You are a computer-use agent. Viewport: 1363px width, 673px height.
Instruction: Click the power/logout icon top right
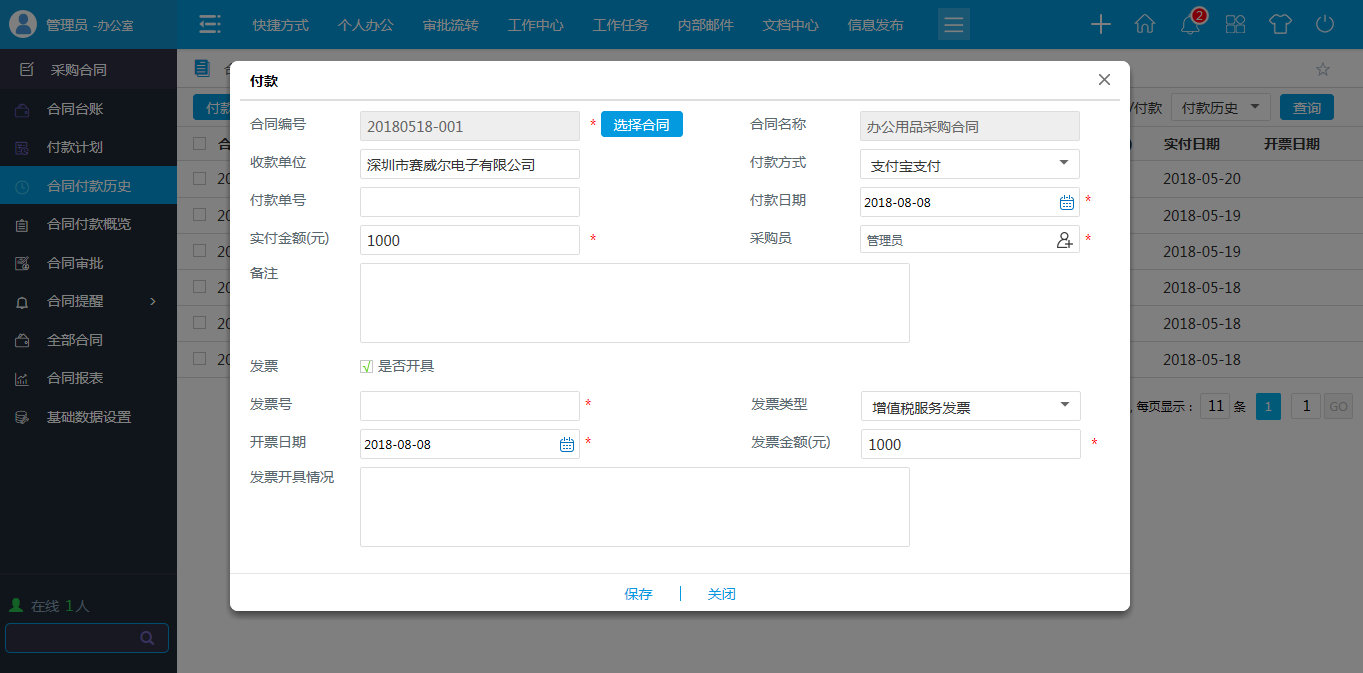pyautogui.click(x=1324, y=24)
